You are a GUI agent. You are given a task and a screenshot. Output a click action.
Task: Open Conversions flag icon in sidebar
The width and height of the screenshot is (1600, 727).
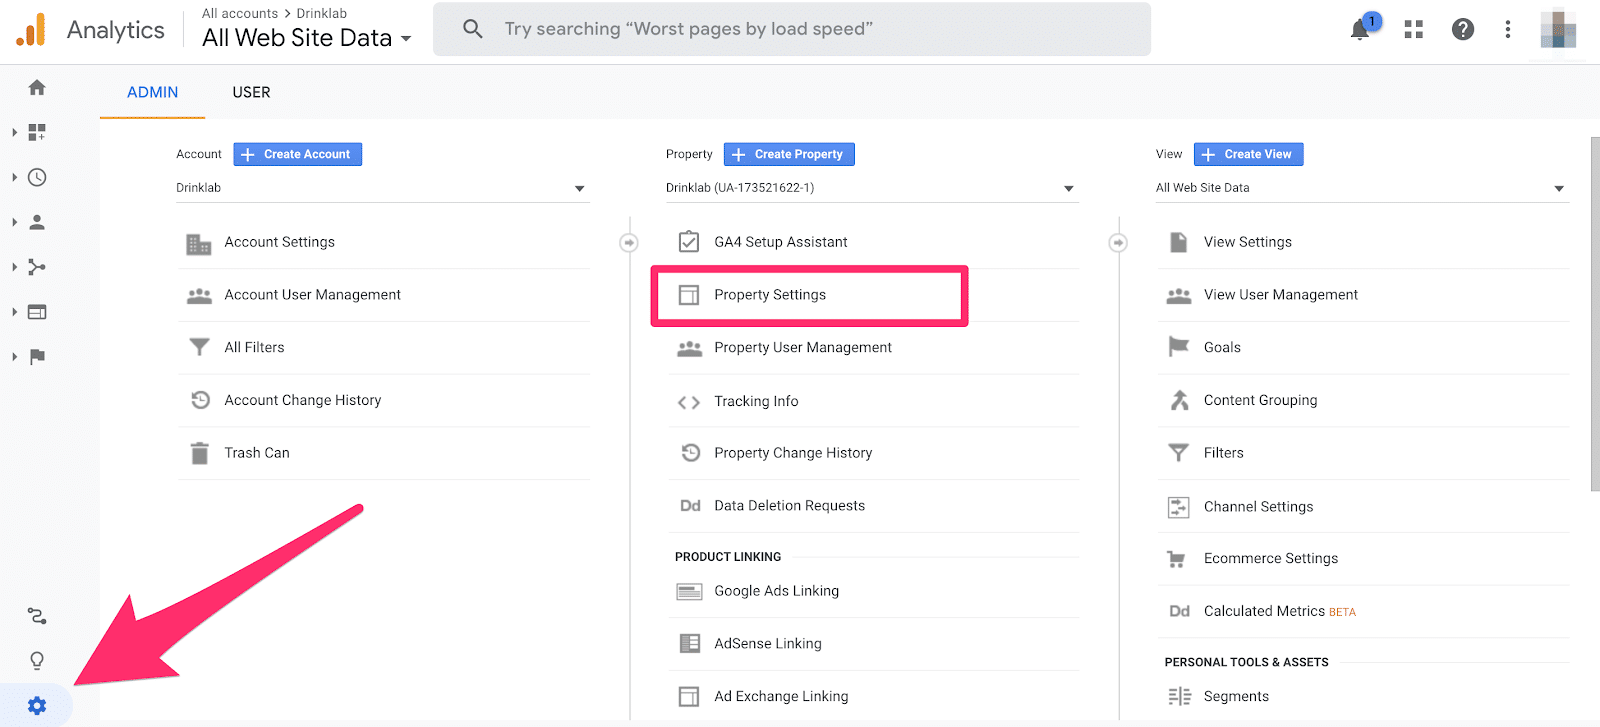(x=37, y=357)
